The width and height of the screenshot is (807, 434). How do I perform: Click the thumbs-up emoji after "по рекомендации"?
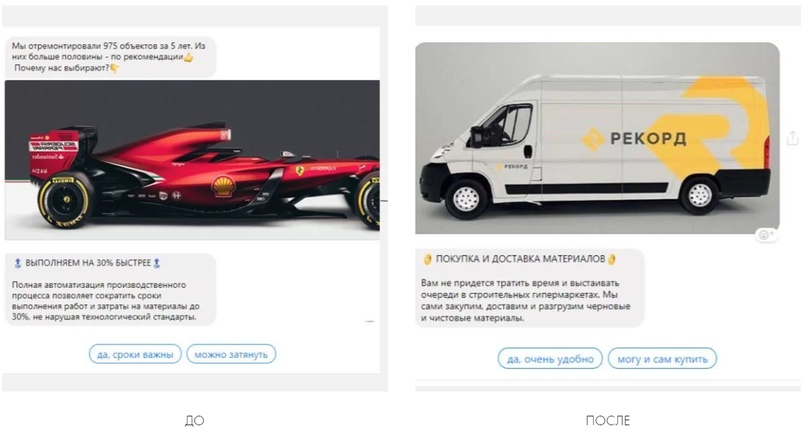[x=189, y=57]
